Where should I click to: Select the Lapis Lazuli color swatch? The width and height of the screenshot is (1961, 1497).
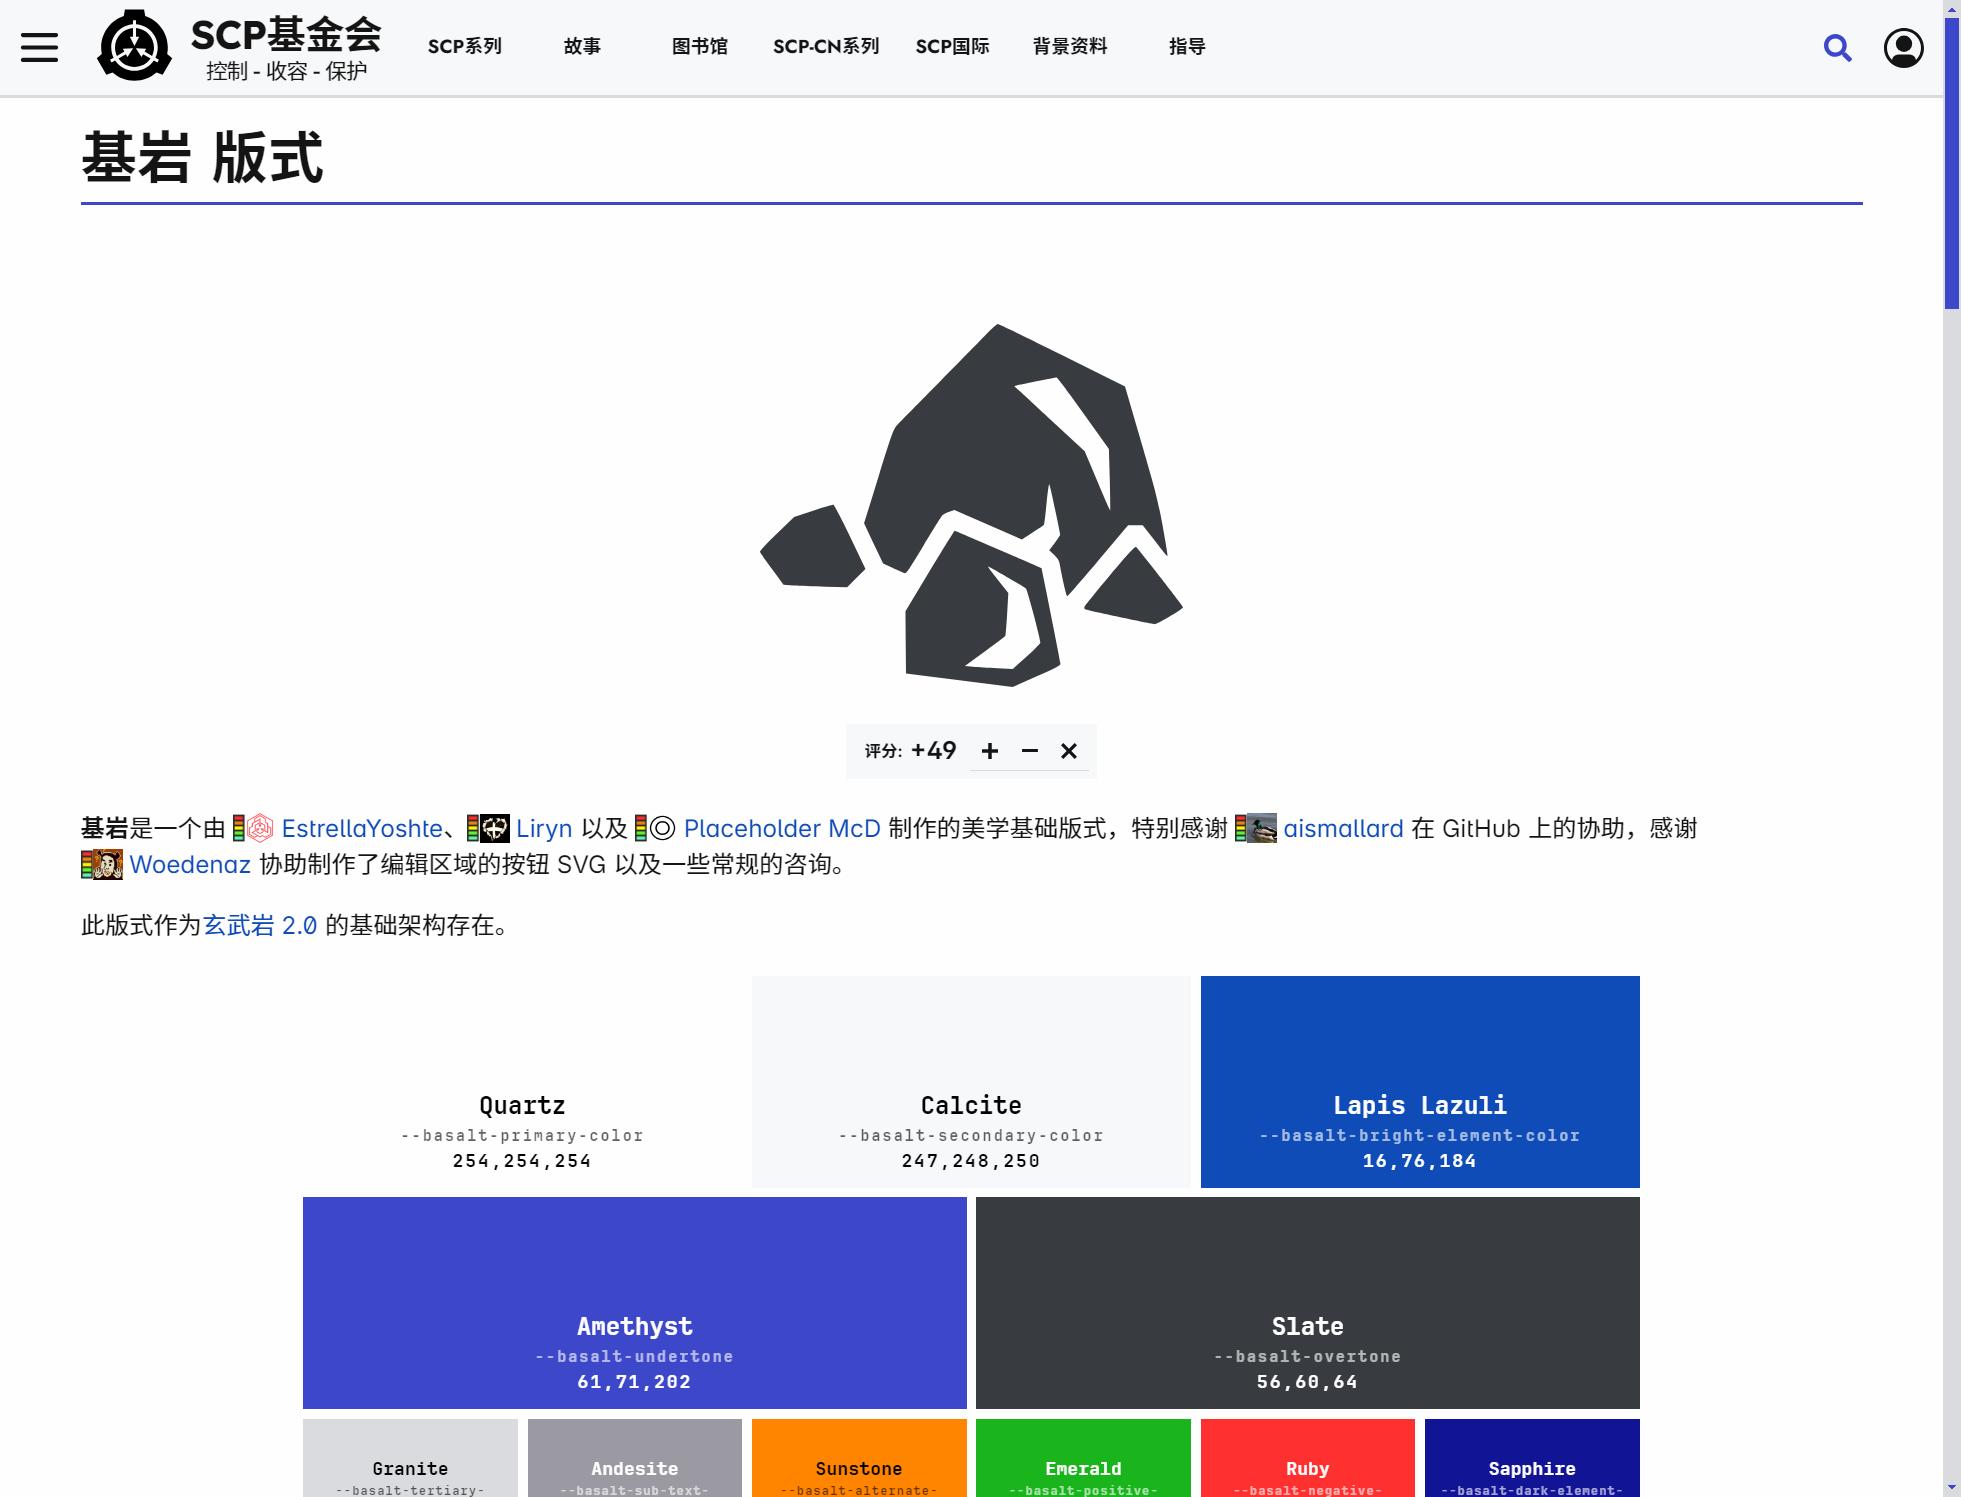tap(1419, 1081)
